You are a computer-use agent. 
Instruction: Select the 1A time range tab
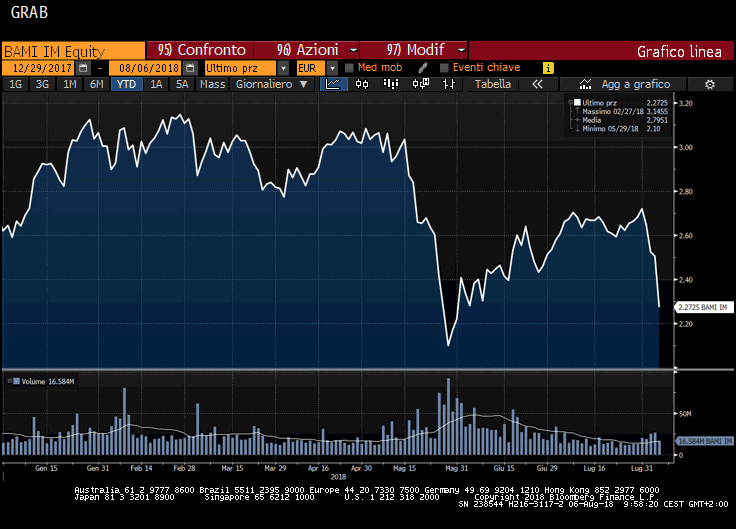click(156, 84)
